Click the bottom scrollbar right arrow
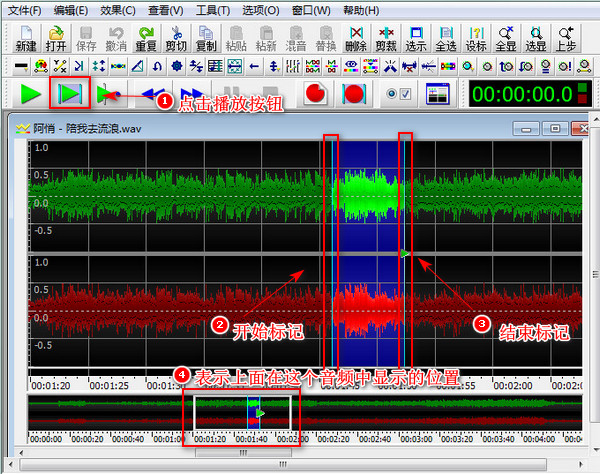 582,464
